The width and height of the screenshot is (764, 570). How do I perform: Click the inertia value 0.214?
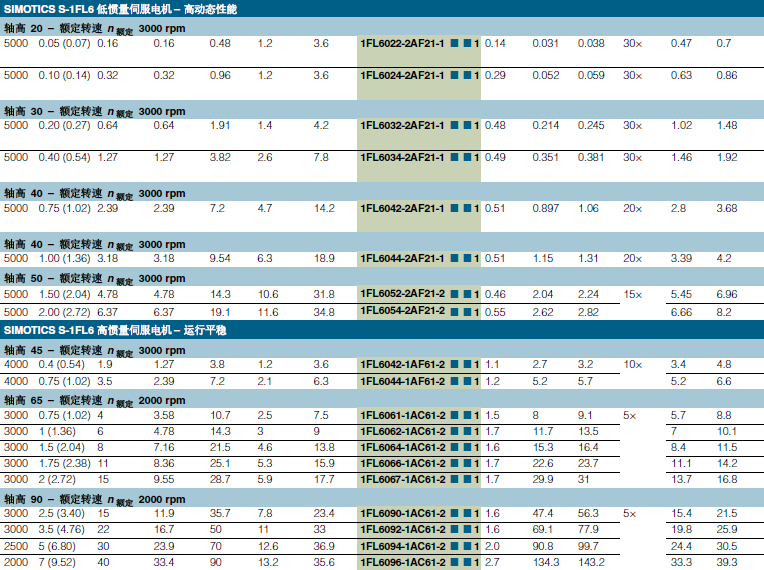(x=545, y=126)
